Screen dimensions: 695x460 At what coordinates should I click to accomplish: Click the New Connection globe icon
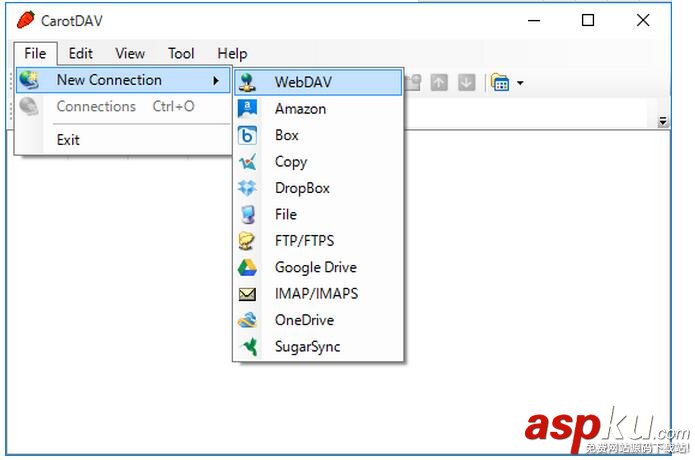point(29,80)
